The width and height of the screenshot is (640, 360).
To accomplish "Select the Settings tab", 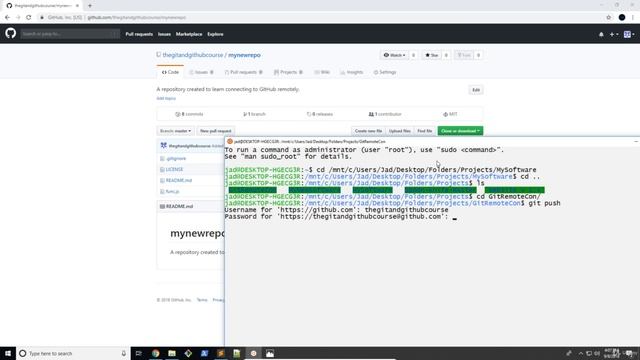I will pyautogui.click(x=385, y=72).
